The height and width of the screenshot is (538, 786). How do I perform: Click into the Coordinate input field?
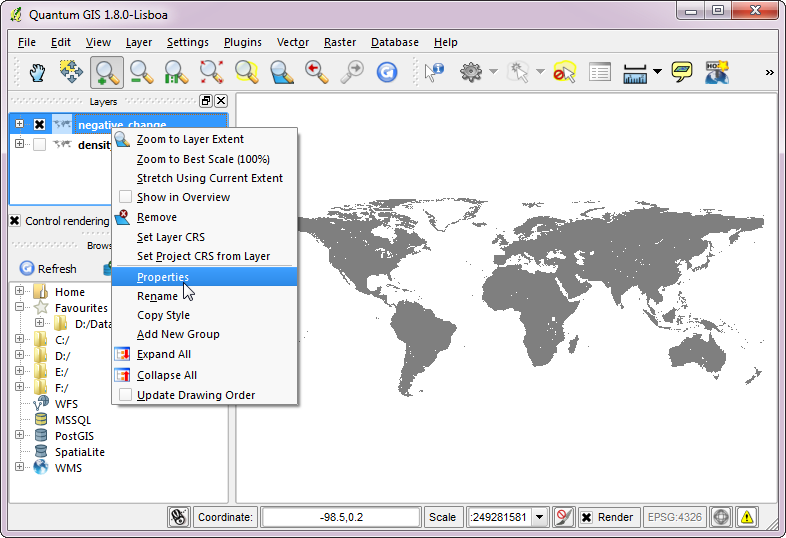coord(341,517)
